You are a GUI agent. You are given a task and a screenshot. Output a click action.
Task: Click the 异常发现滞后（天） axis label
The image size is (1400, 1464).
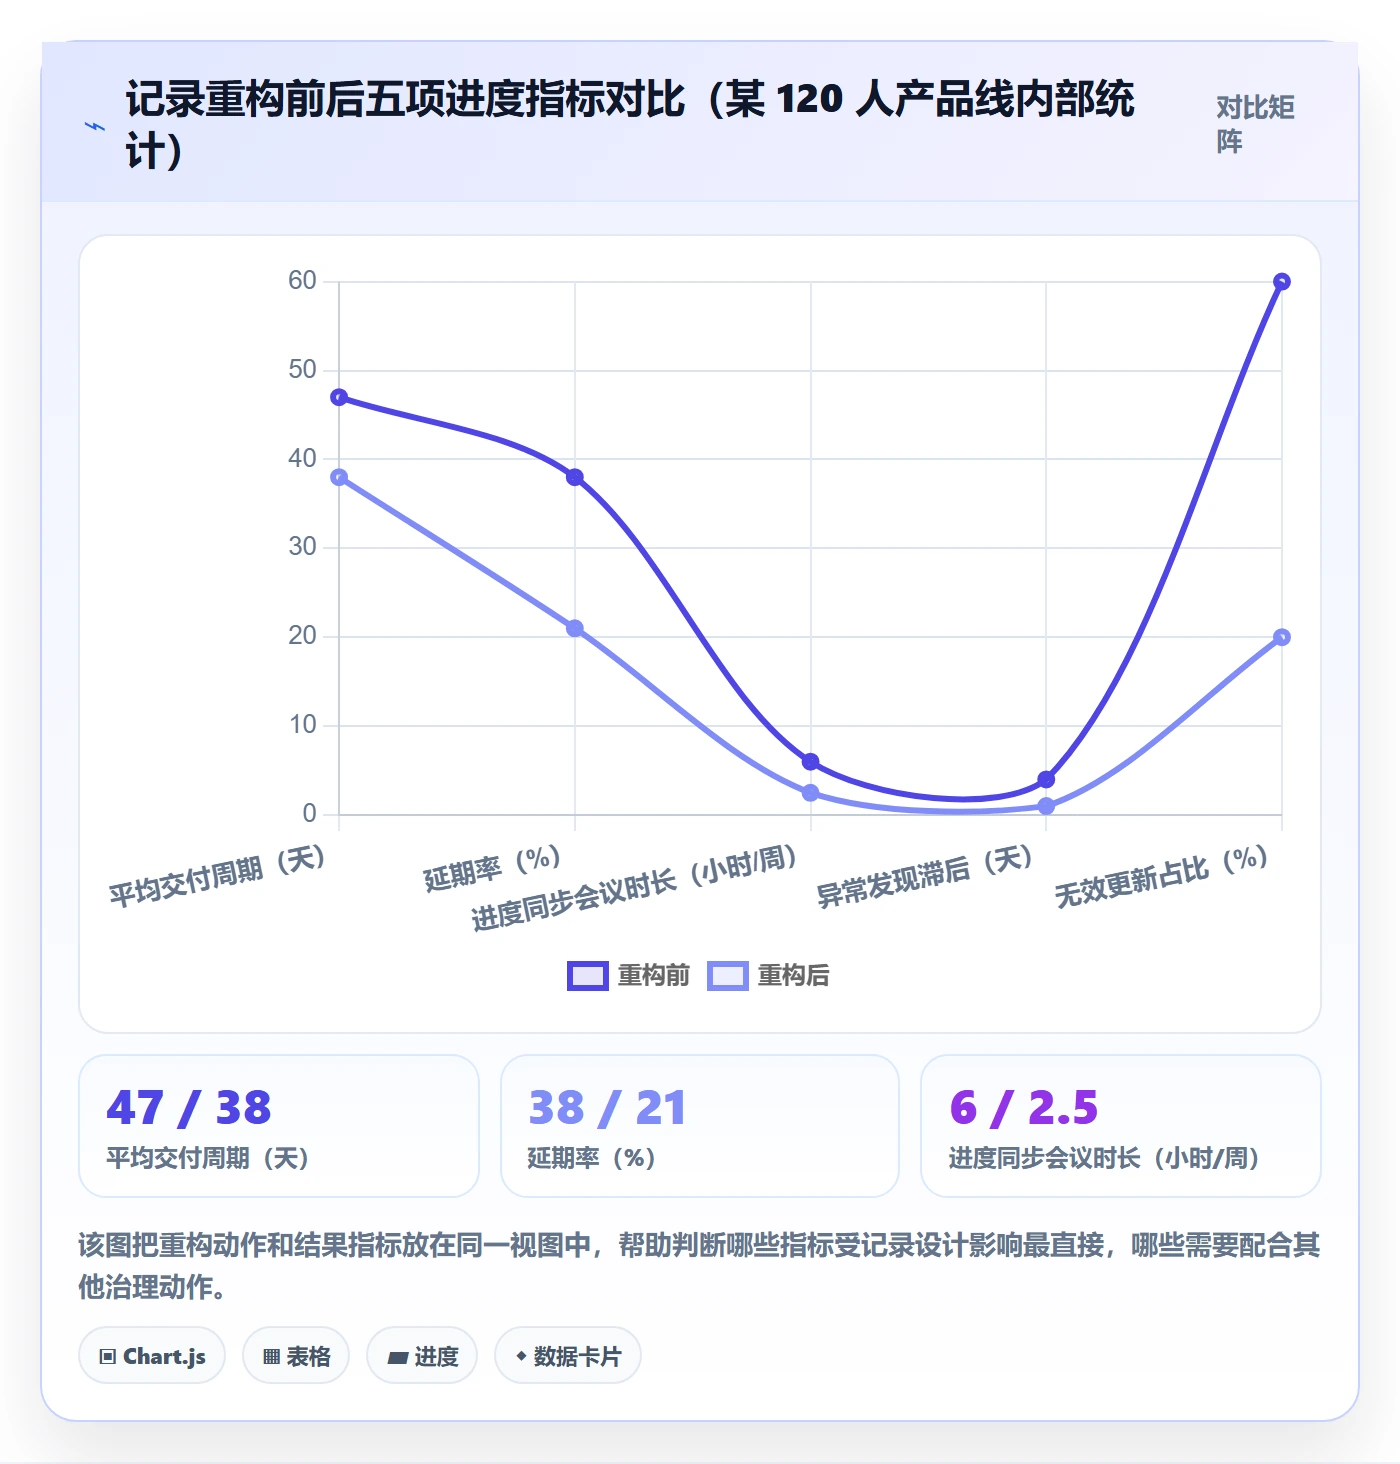pyautogui.click(x=924, y=875)
